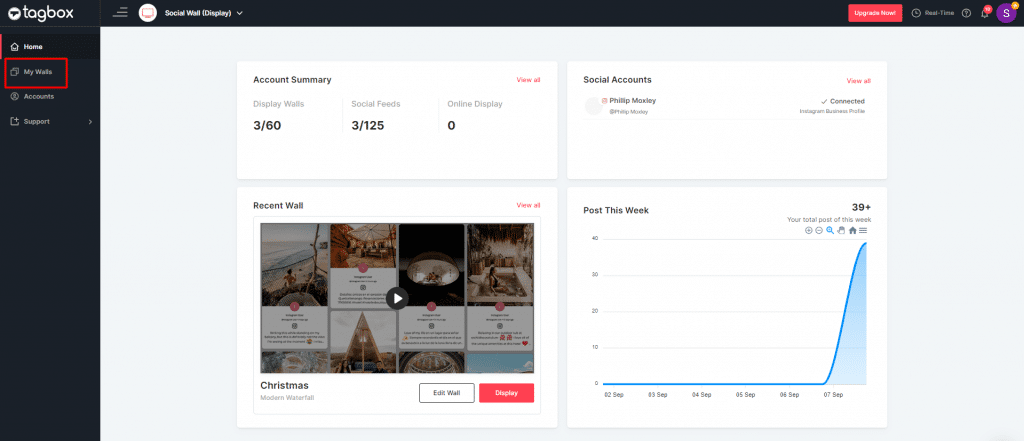The width and height of the screenshot is (1024, 441).
Task: Open the user profile avatar menu
Action: (x=1006, y=13)
